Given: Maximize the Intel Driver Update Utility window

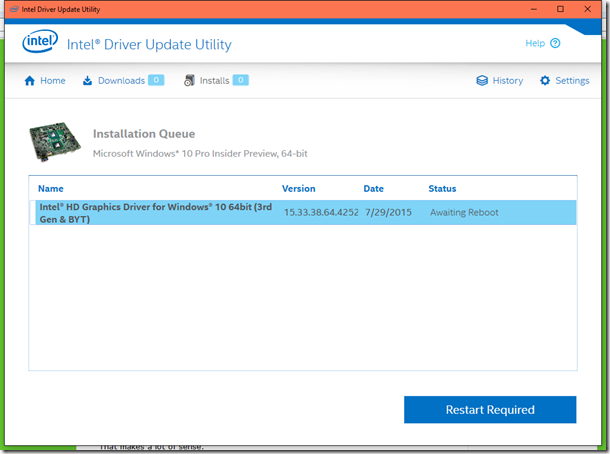Looking at the screenshot, I should click(560, 9).
